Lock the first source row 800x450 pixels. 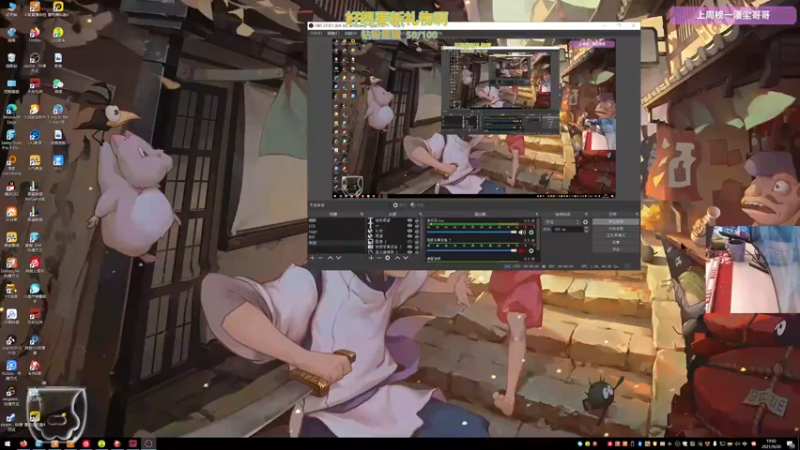tap(417, 220)
